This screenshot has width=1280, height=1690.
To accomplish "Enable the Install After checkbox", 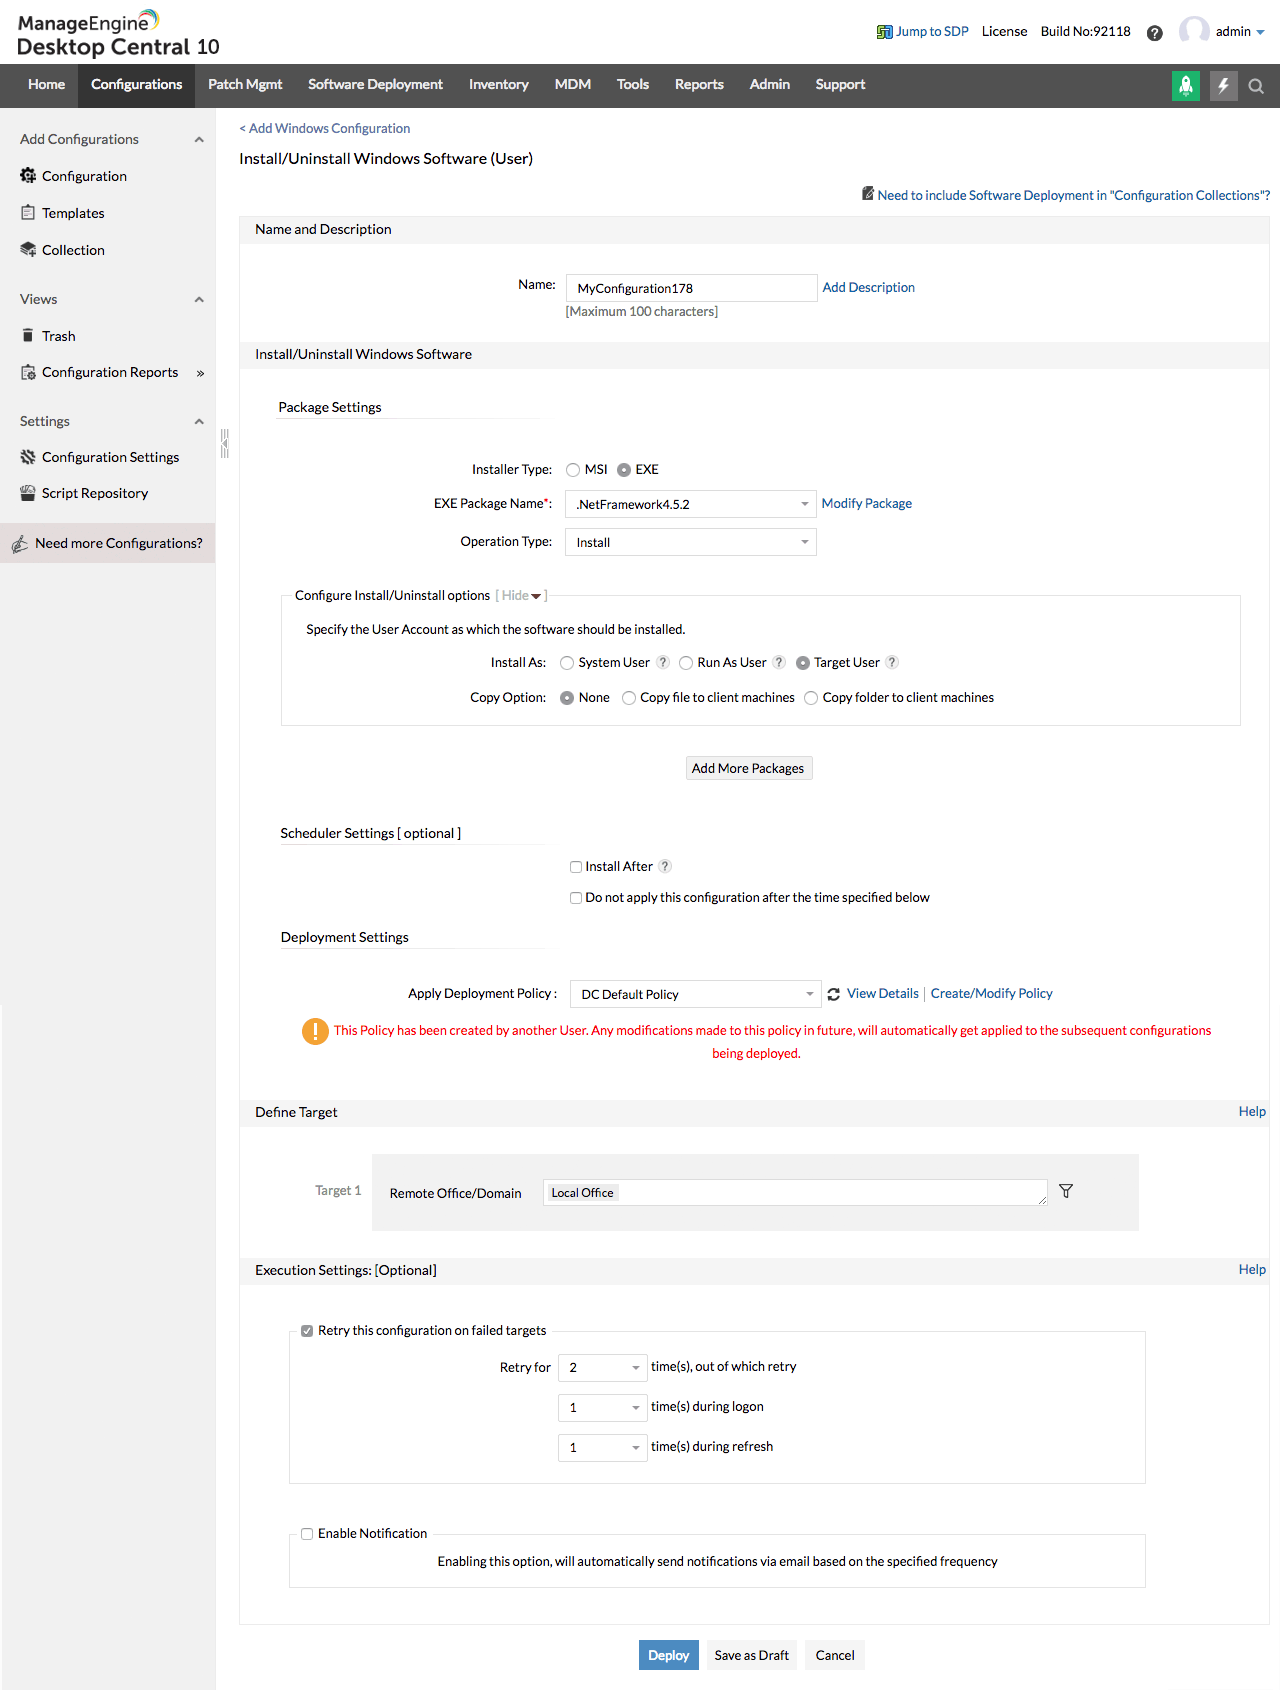I will [x=576, y=867].
